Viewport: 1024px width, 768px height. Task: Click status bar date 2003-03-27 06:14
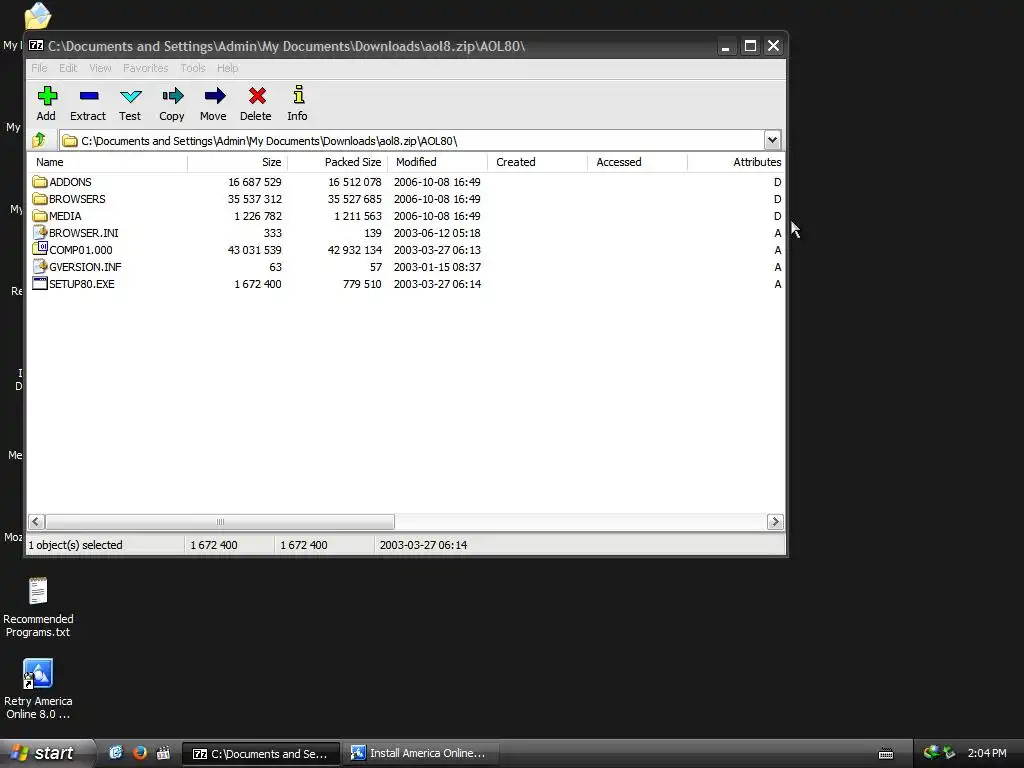(423, 545)
